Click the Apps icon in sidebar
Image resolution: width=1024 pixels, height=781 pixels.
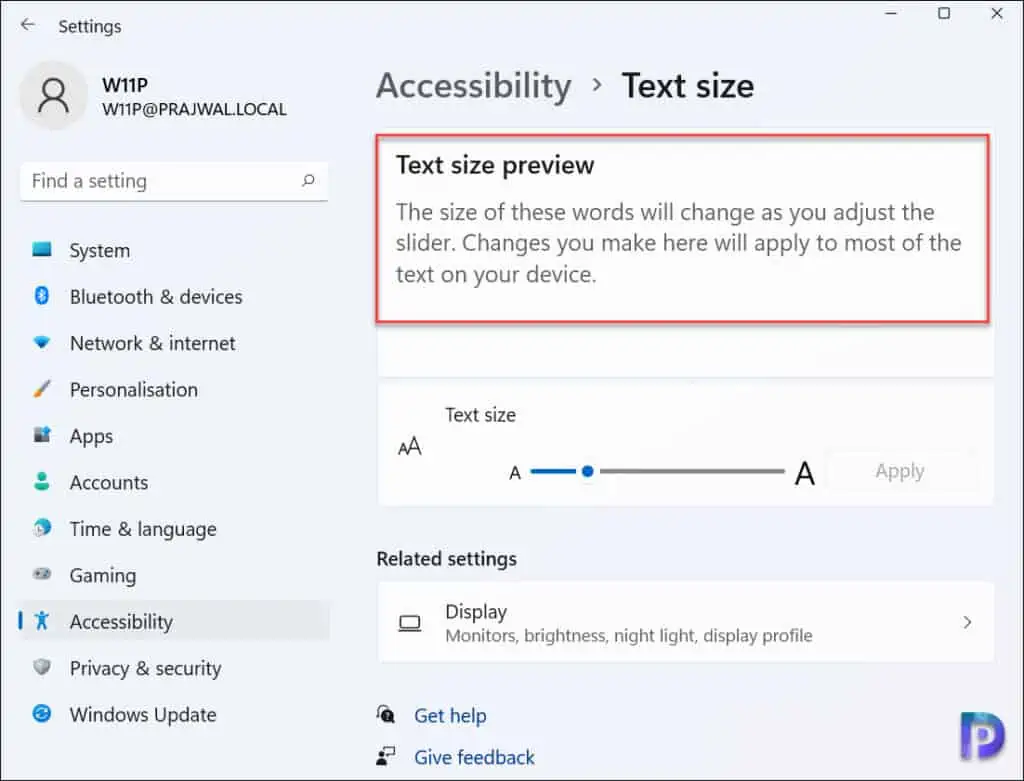click(42, 435)
